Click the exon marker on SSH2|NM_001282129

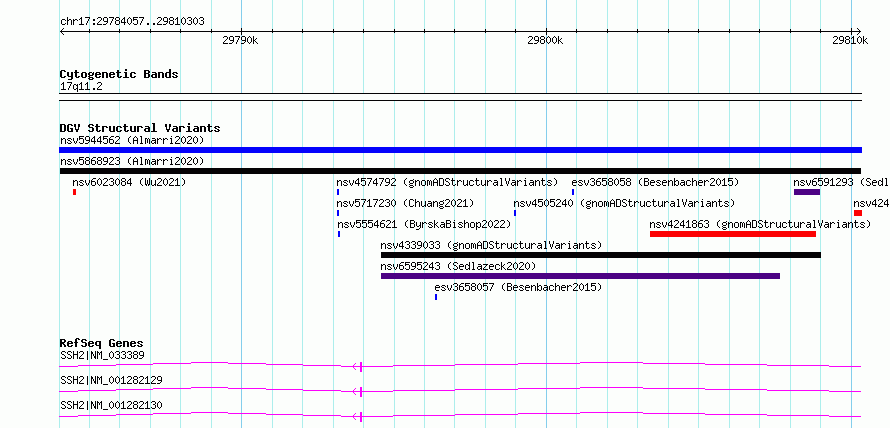360,392
